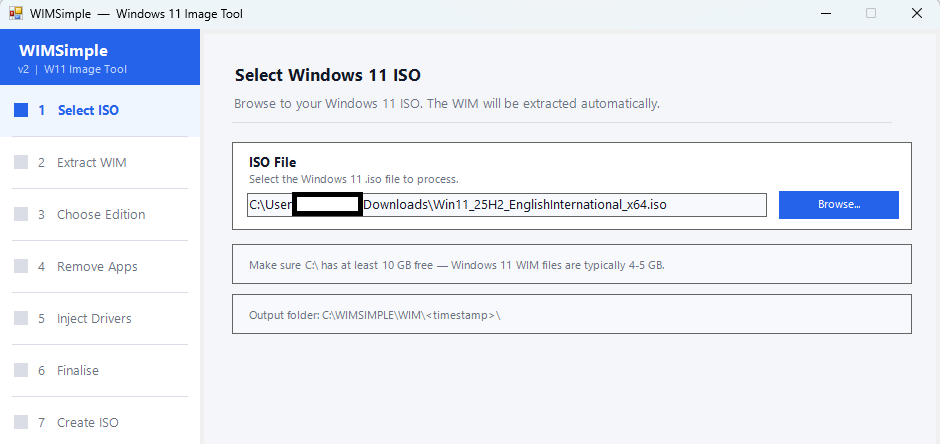Click the square icon beside Extract WIM
This screenshot has height=444, width=940.
click(21, 163)
